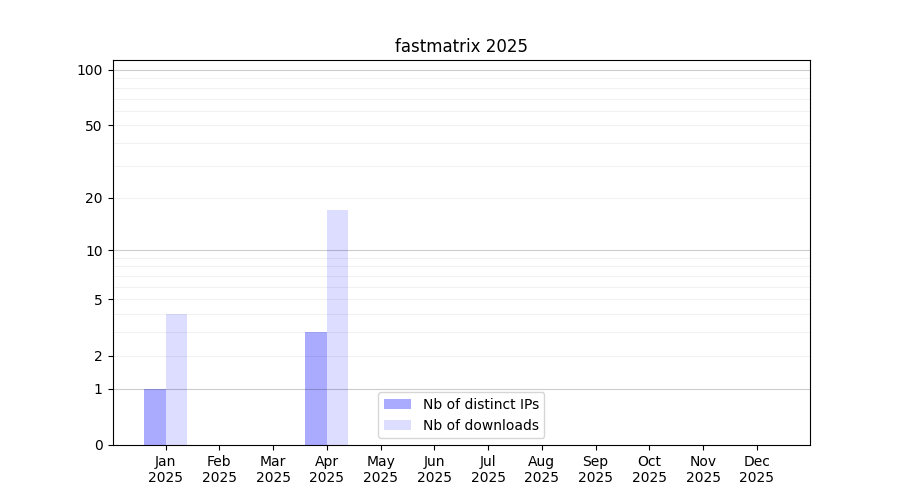
Task: Select the 'Aug 2025' x-axis label
Action: (x=542, y=469)
